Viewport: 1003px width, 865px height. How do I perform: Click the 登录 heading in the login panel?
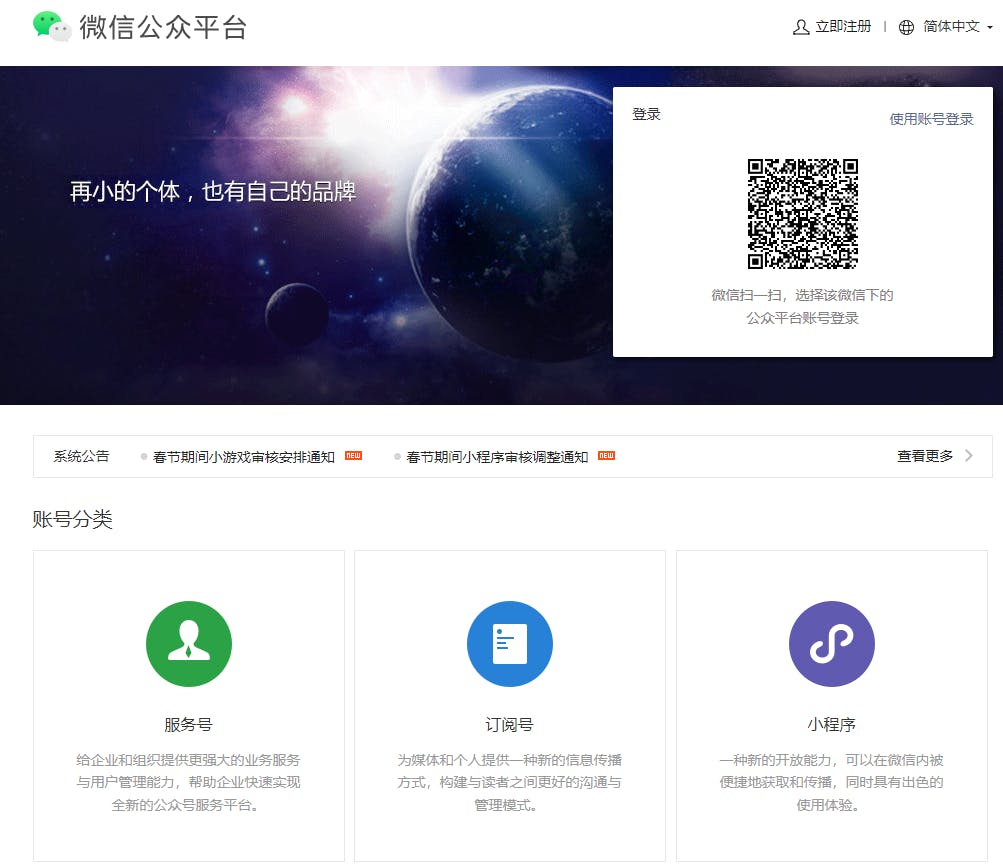[646, 115]
